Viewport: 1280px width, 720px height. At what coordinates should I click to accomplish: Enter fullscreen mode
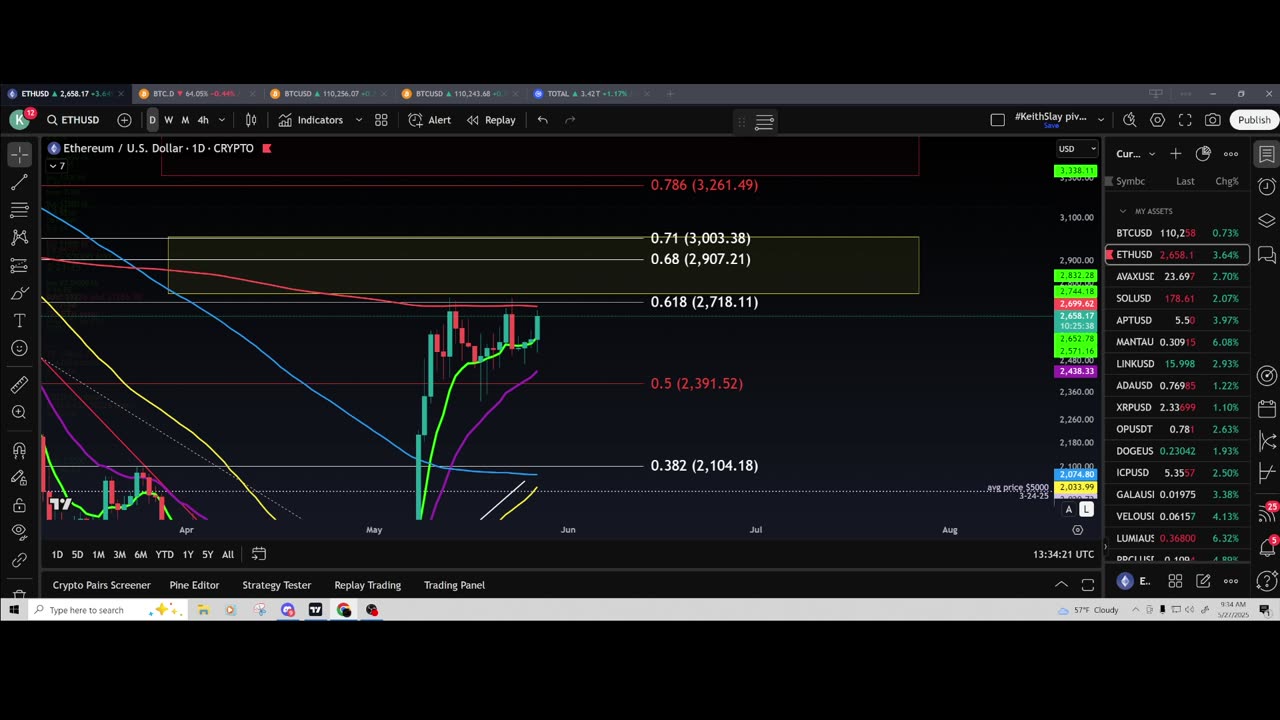click(1185, 120)
